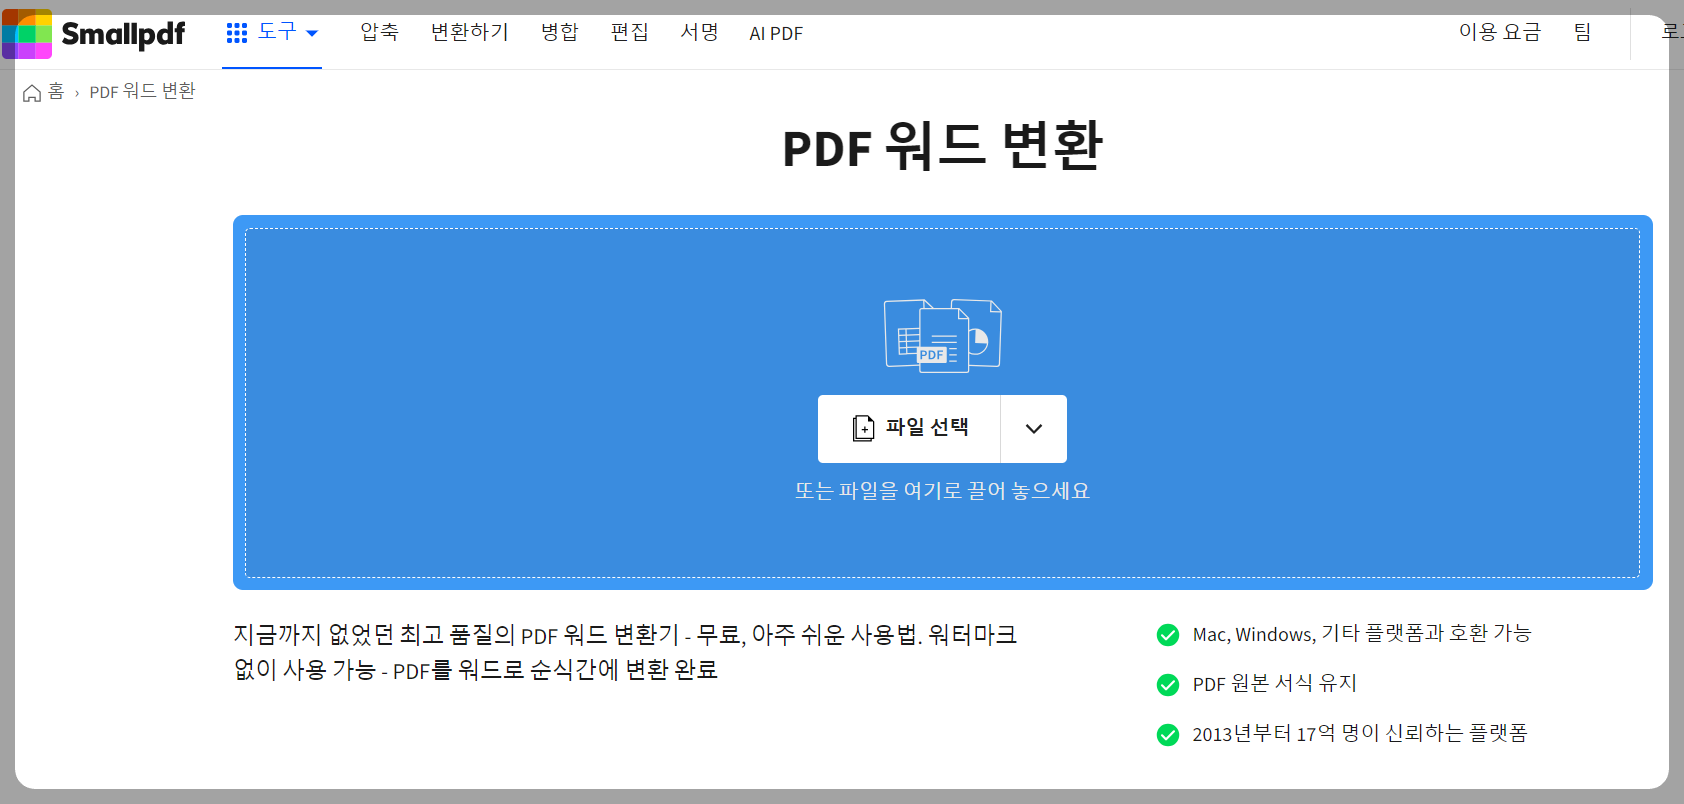Click the PDF 워드 변환 page heading

(942, 146)
